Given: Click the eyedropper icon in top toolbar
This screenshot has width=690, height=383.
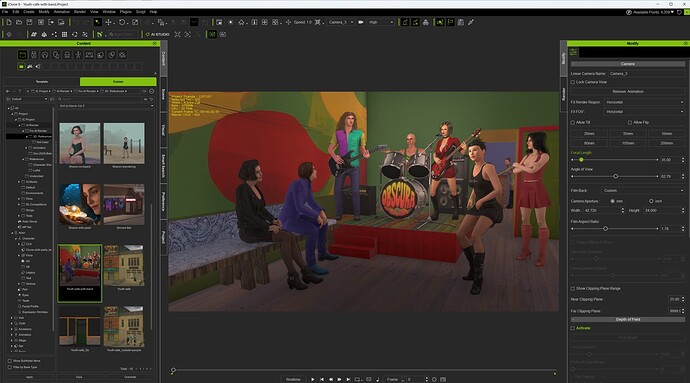Looking at the screenshot, I should tap(471, 22).
